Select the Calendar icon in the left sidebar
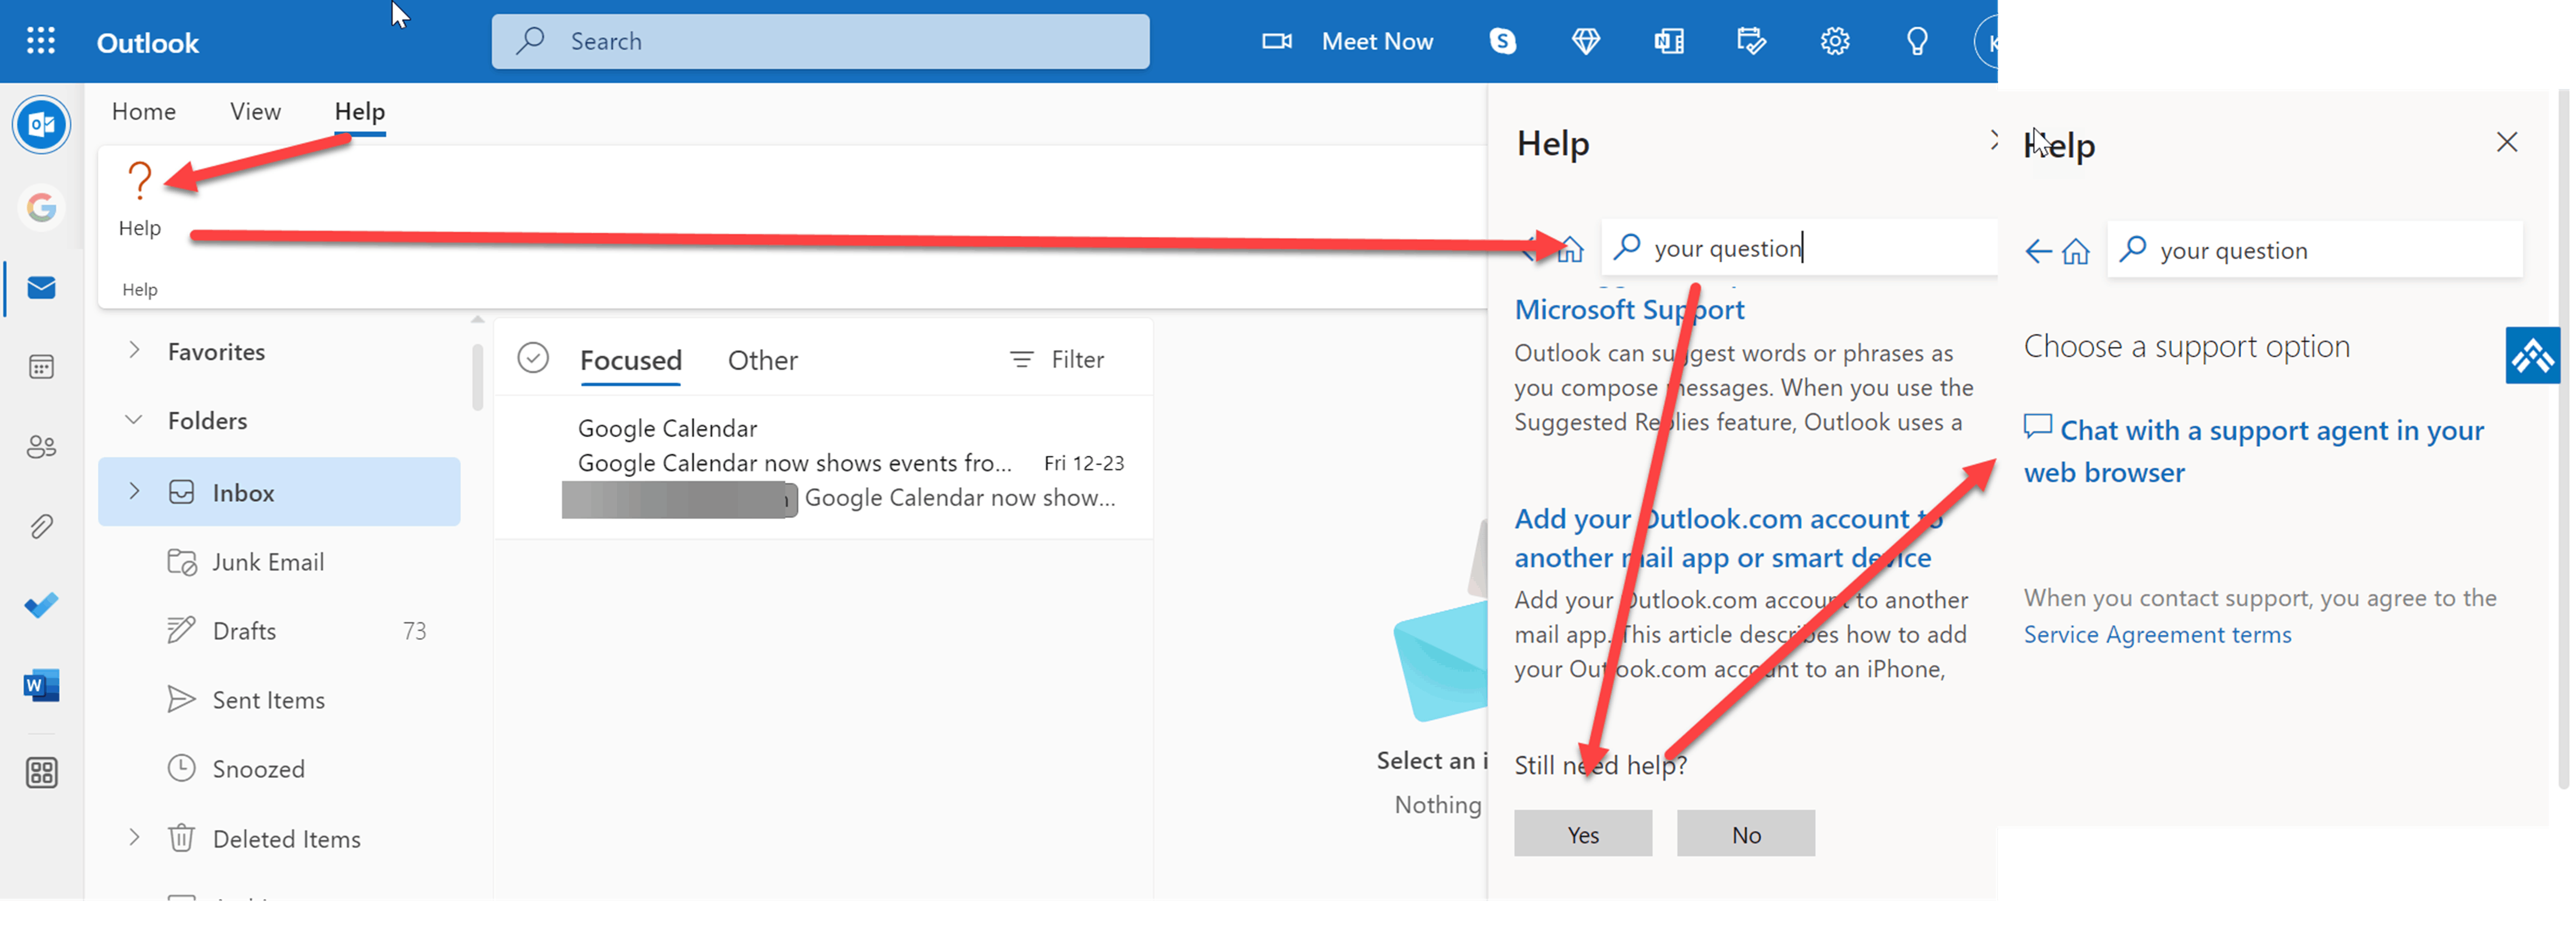The width and height of the screenshot is (2576, 949). coord(41,366)
